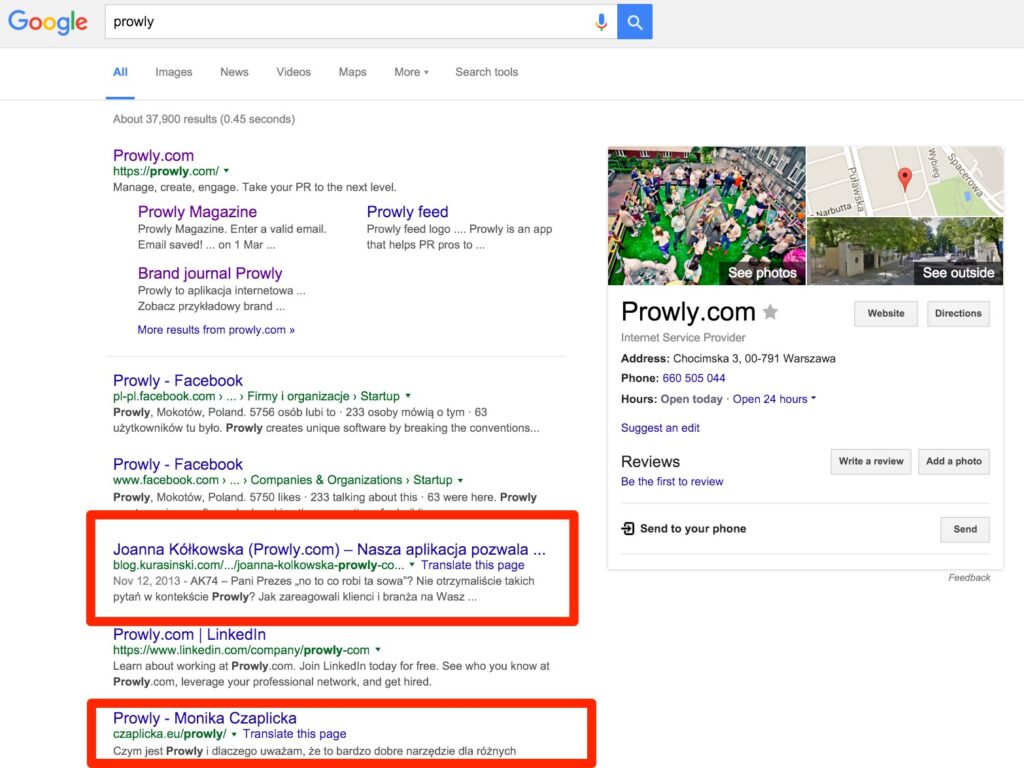Viewport: 1024px width, 768px height.
Task: Click the Send to your phone icon
Action: point(628,529)
